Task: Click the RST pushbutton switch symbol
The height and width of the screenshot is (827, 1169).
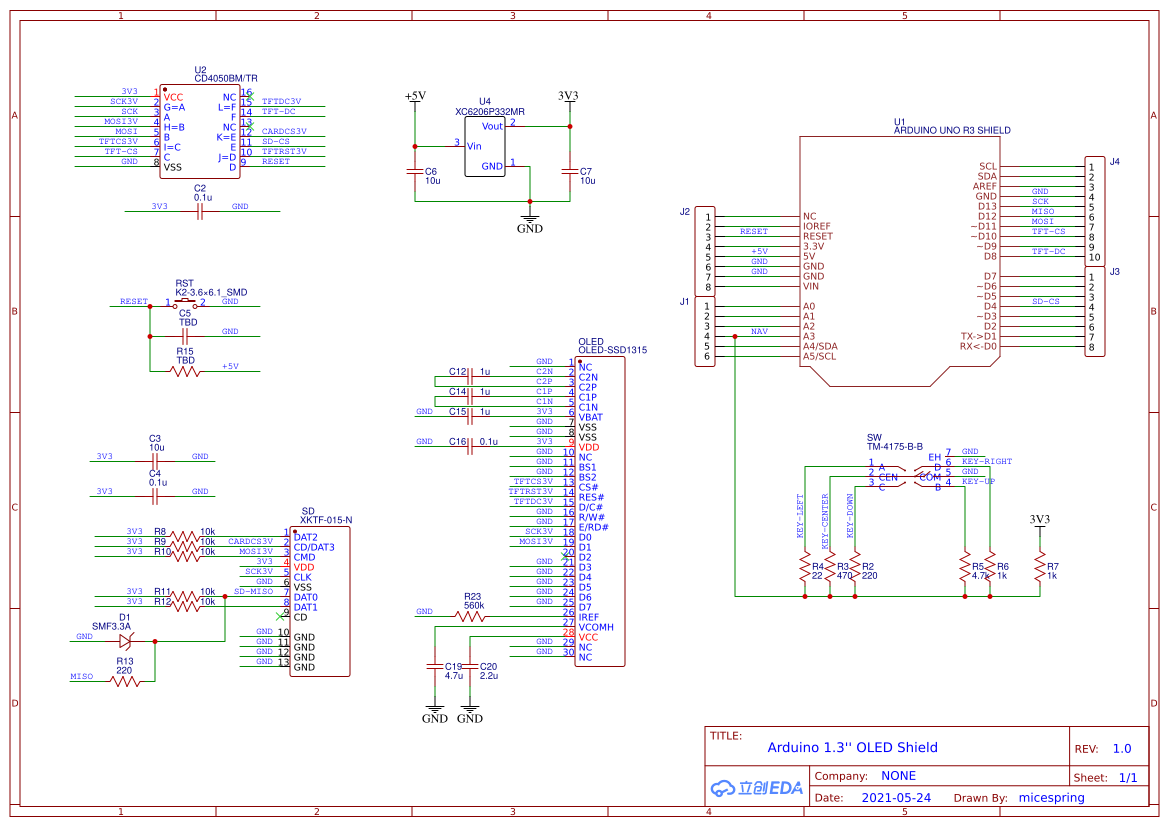Action: 183,298
